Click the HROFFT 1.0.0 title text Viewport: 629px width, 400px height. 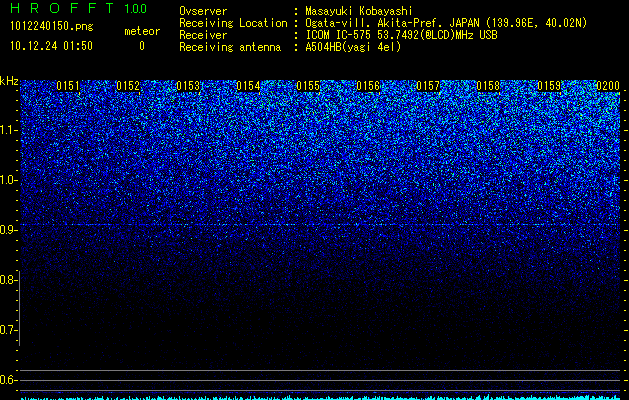(x=78, y=8)
